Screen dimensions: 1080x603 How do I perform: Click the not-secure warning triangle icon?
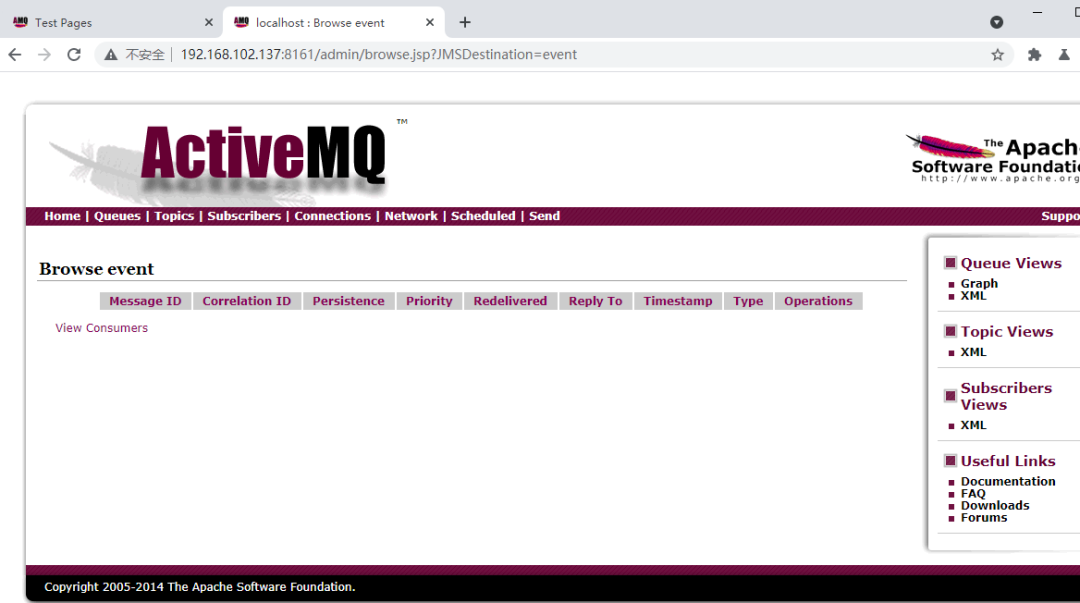(x=111, y=54)
